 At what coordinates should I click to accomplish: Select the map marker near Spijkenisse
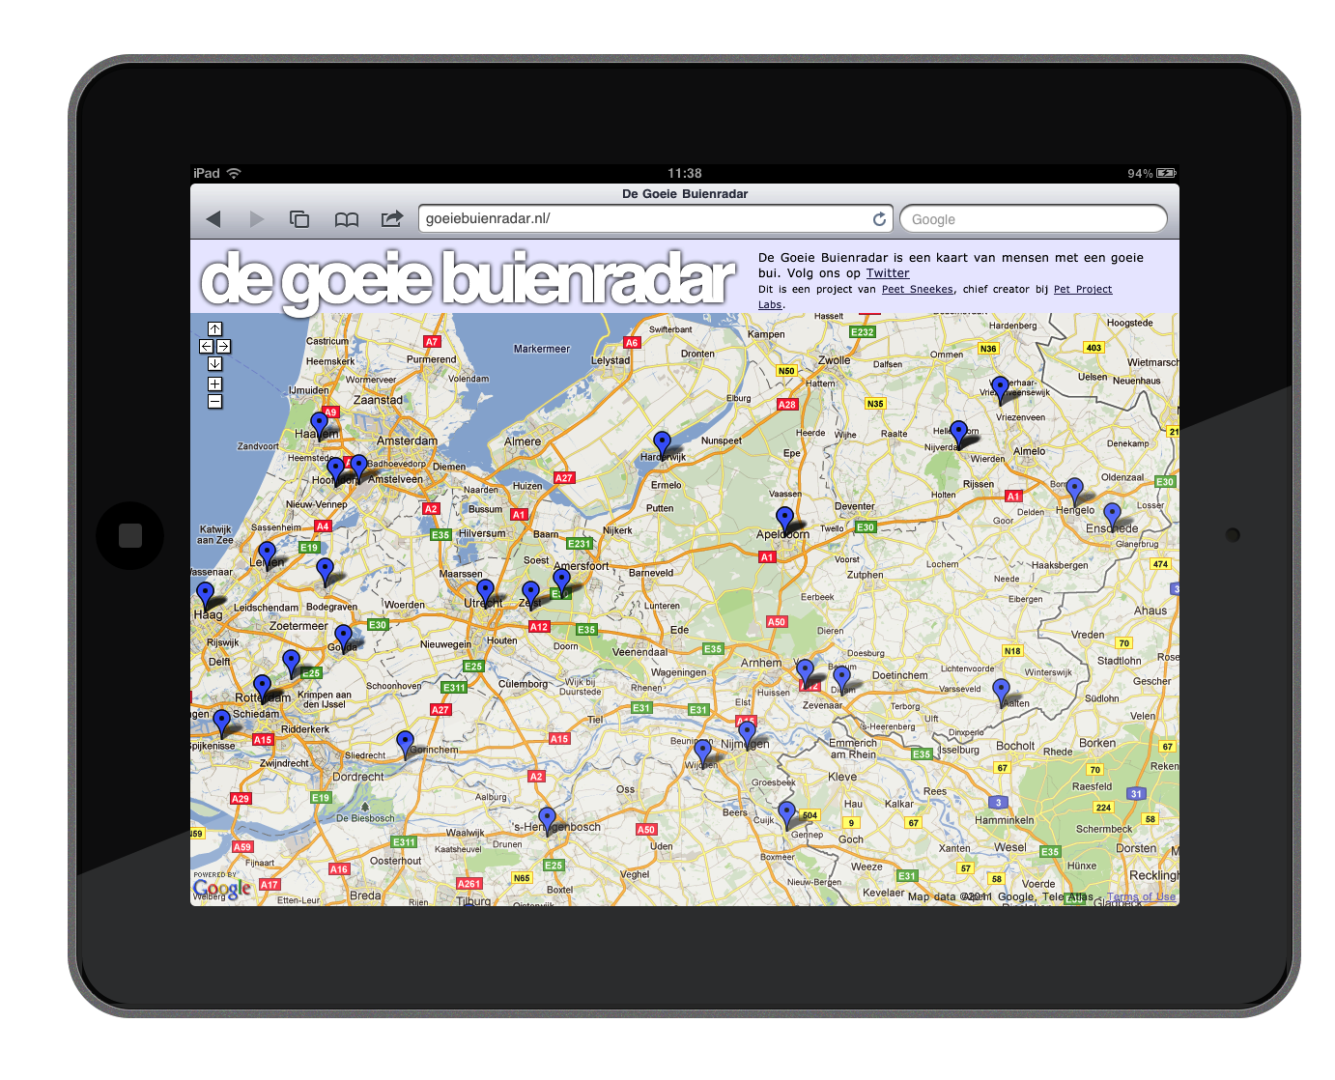[x=222, y=723]
